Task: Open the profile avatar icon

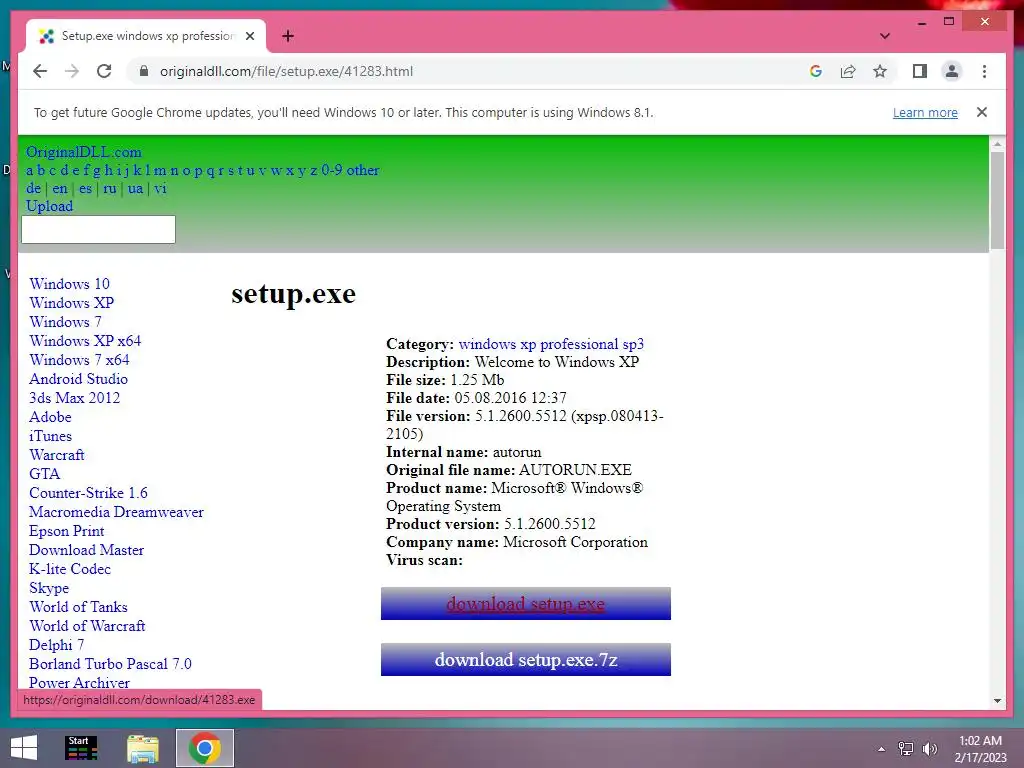Action: [952, 71]
